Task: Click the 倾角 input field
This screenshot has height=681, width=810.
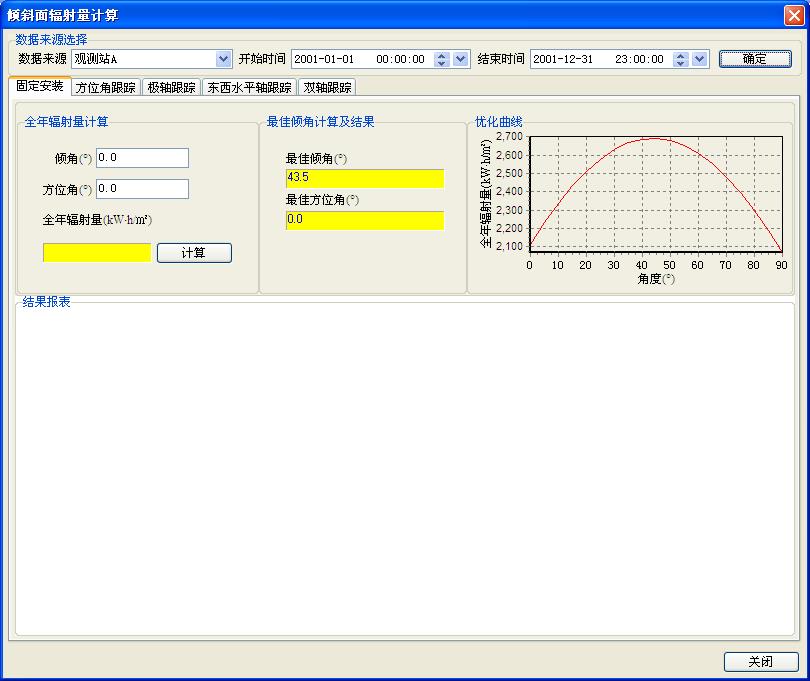Action: [143, 158]
